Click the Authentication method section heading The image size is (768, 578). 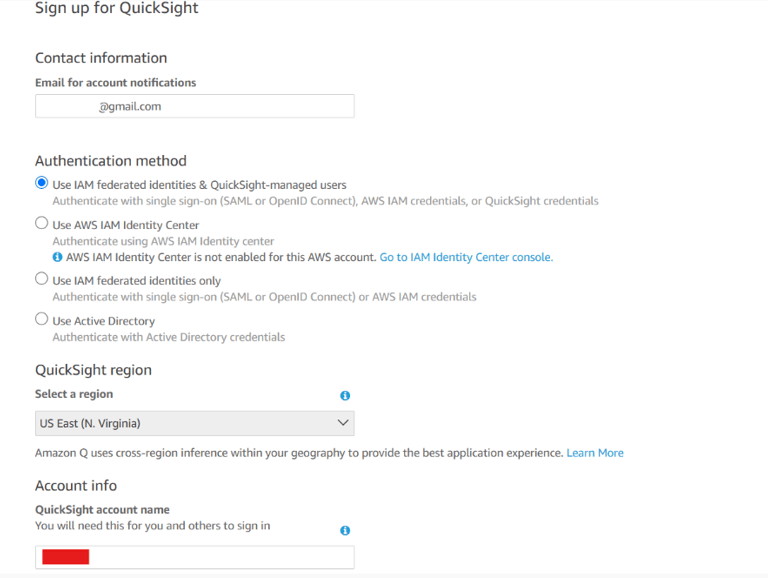[111, 160]
